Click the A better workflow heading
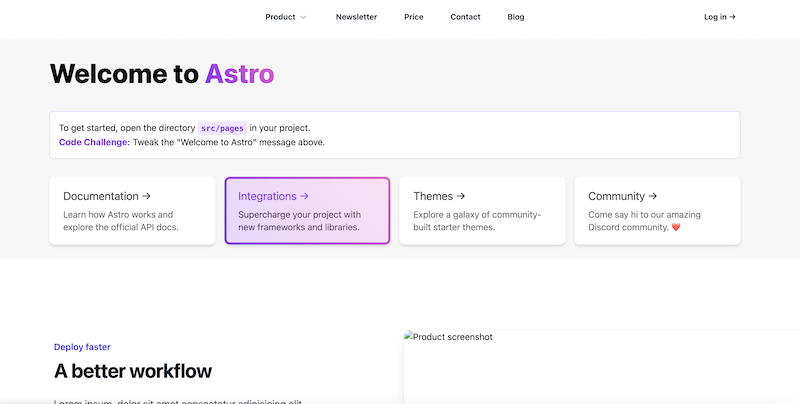The image size is (800, 404). click(x=133, y=371)
